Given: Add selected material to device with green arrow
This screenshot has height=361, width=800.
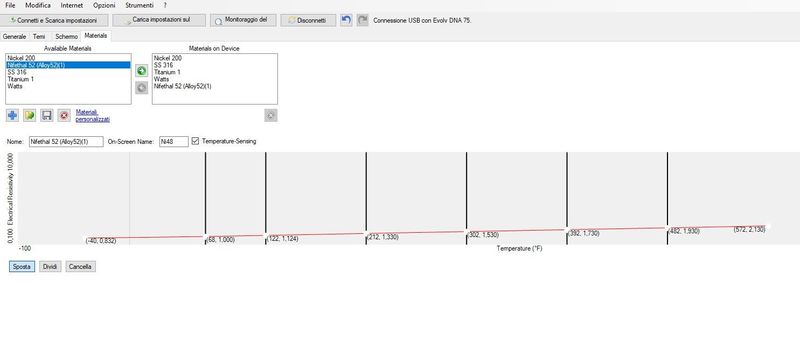Looking at the screenshot, I should coord(141,71).
